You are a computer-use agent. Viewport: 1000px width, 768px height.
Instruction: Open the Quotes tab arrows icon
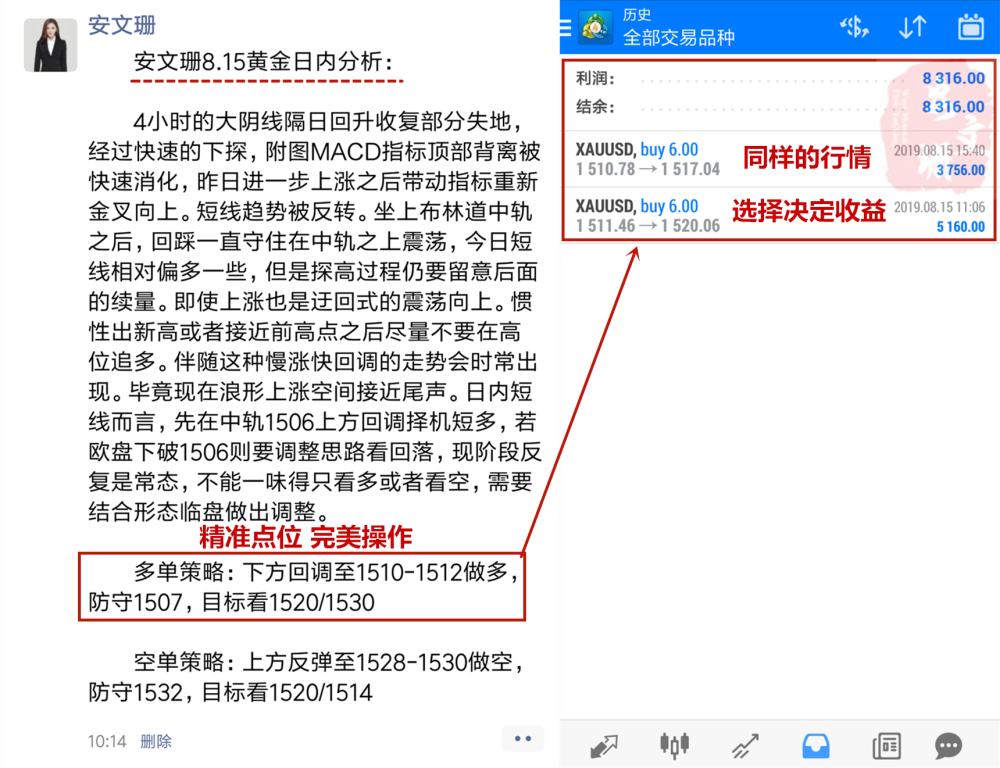(x=603, y=745)
